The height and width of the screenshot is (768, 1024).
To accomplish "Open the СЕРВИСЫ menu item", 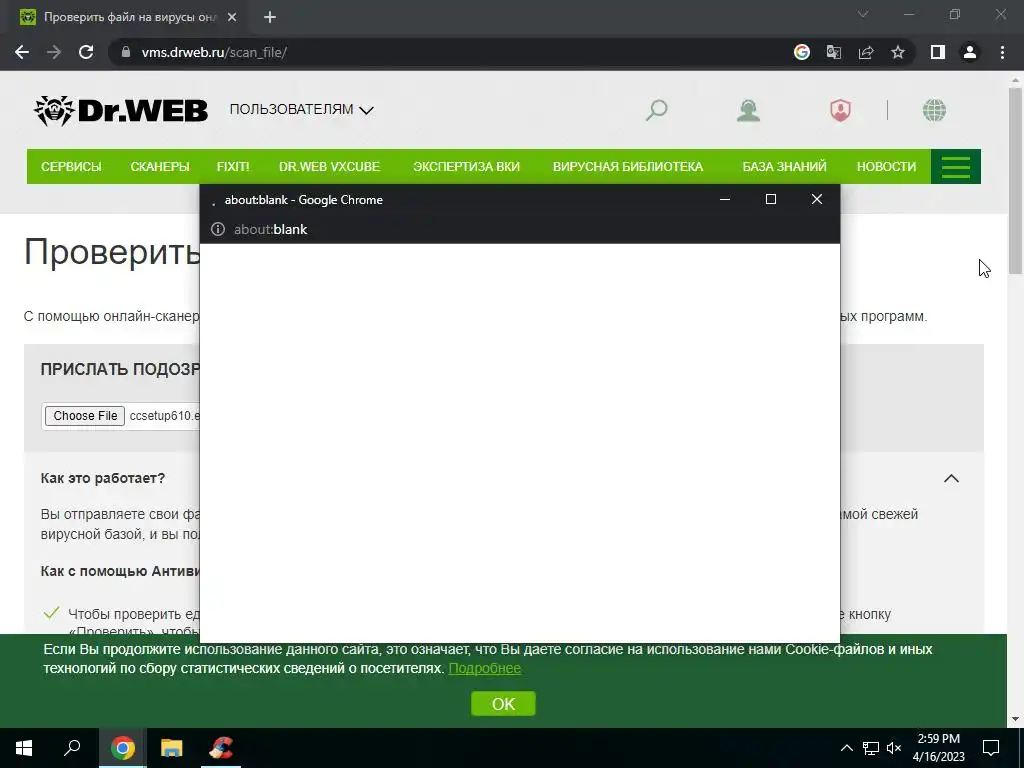I will (71, 167).
